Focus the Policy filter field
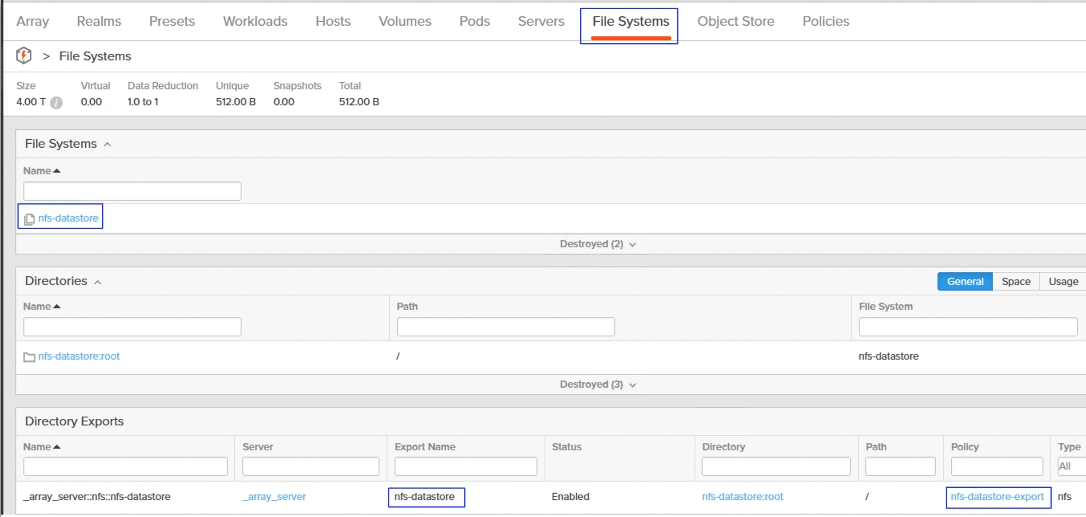The height and width of the screenshot is (517, 1086). pos(997,466)
